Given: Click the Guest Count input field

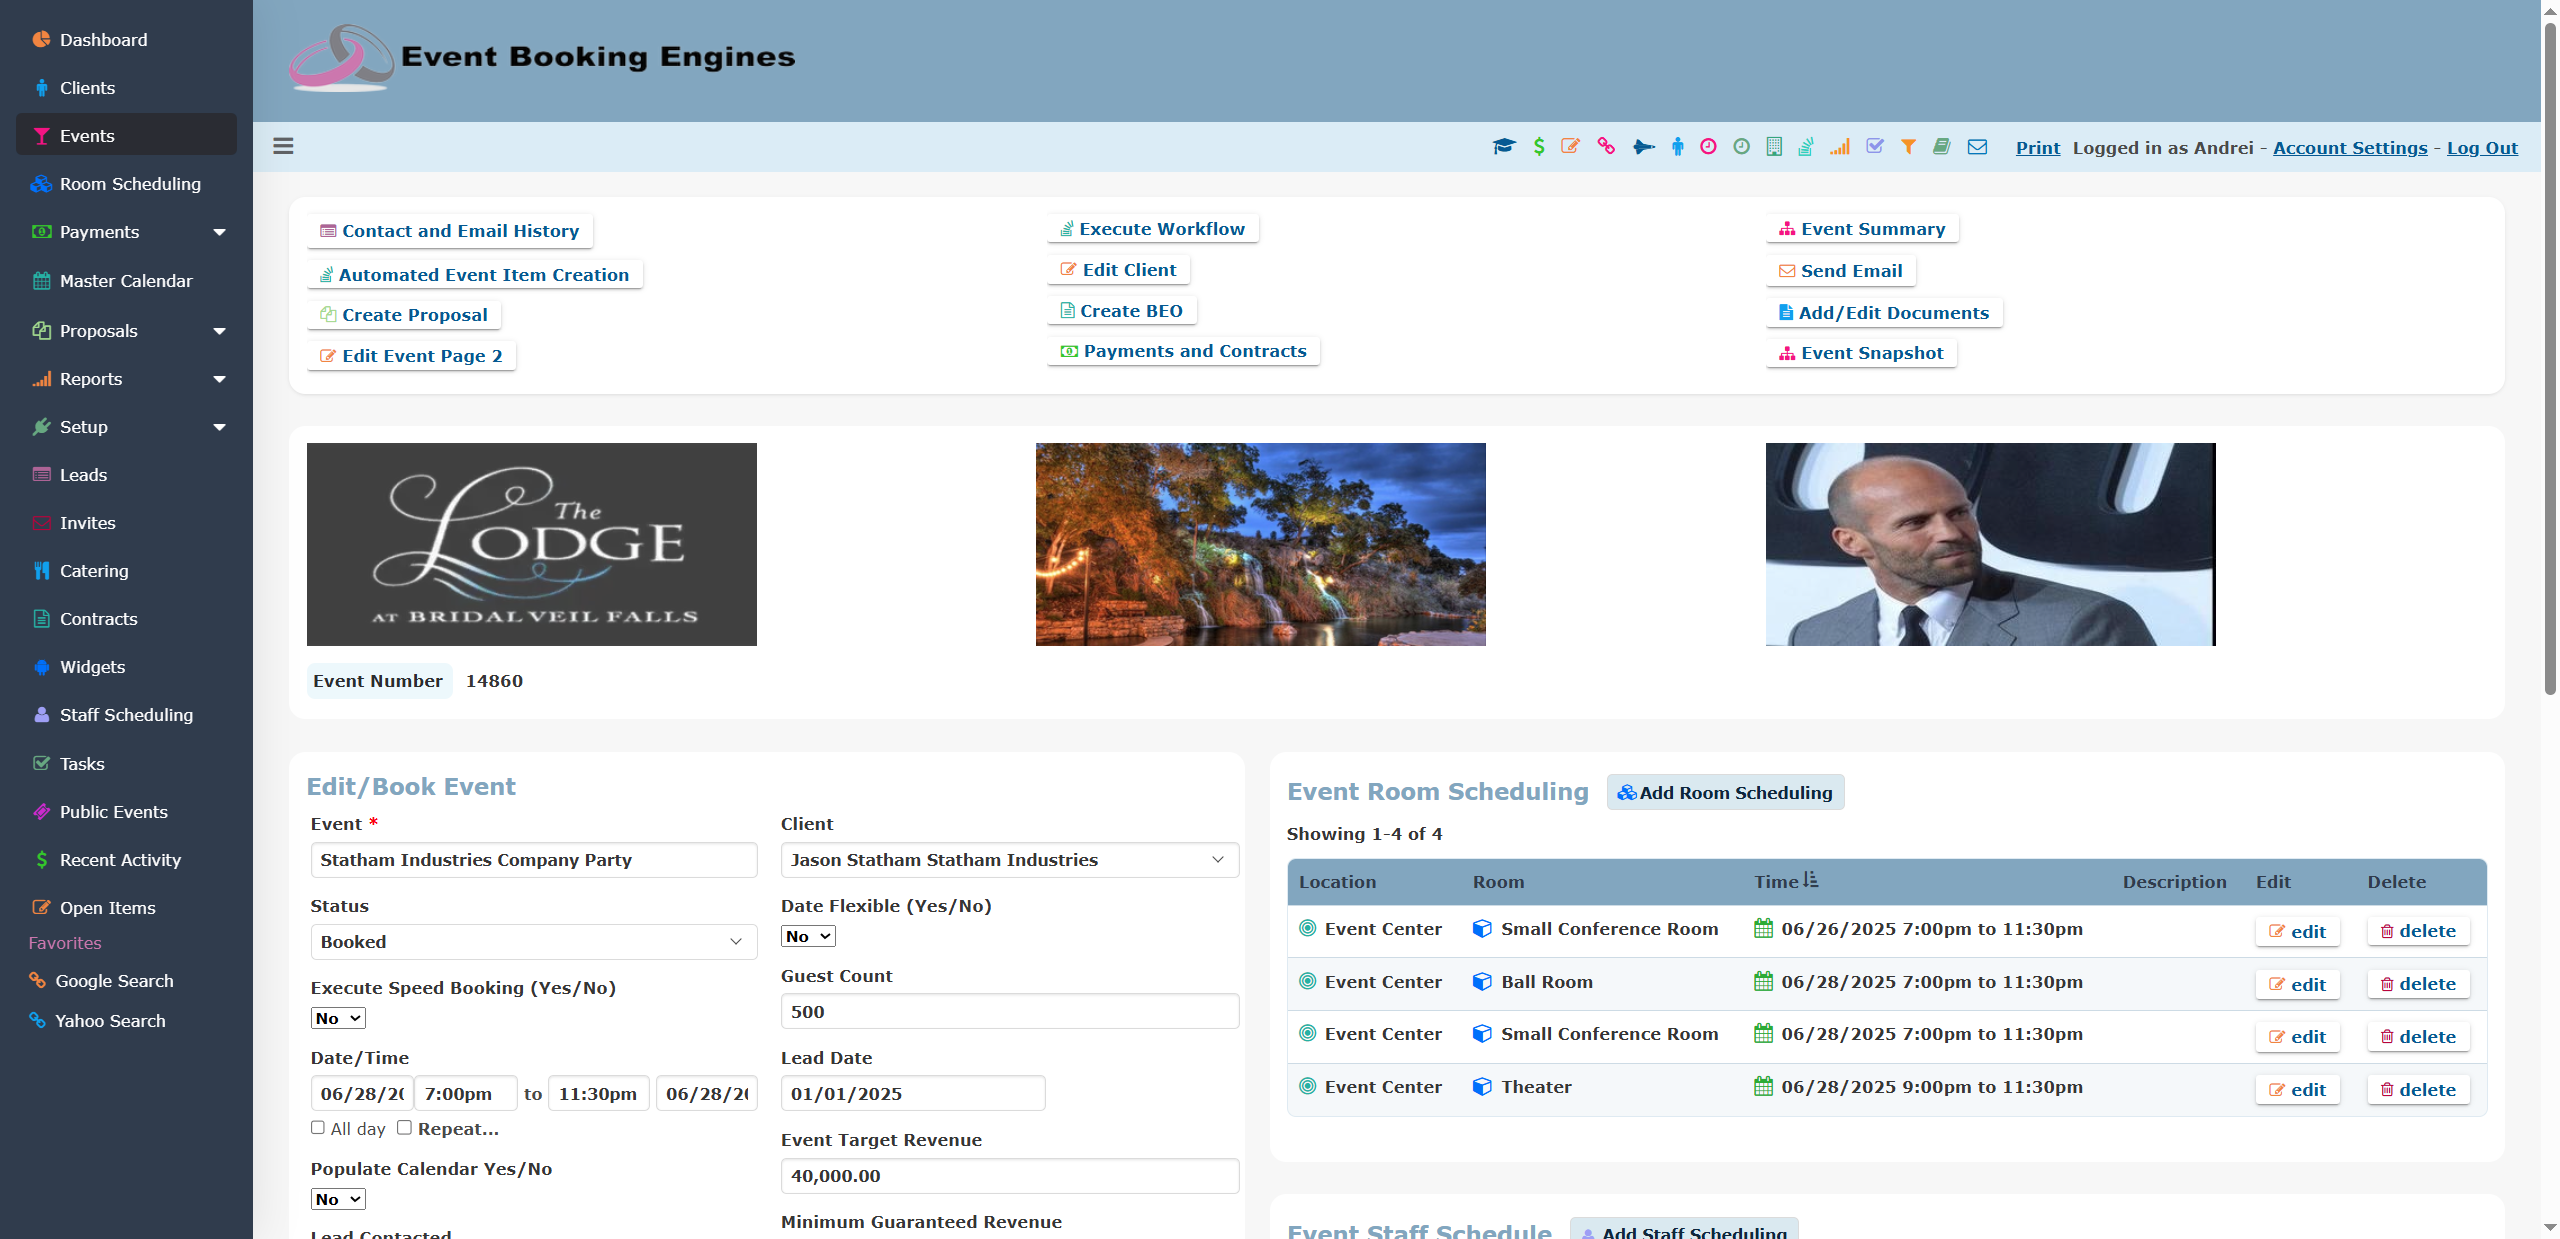Looking at the screenshot, I should [1010, 1012].
